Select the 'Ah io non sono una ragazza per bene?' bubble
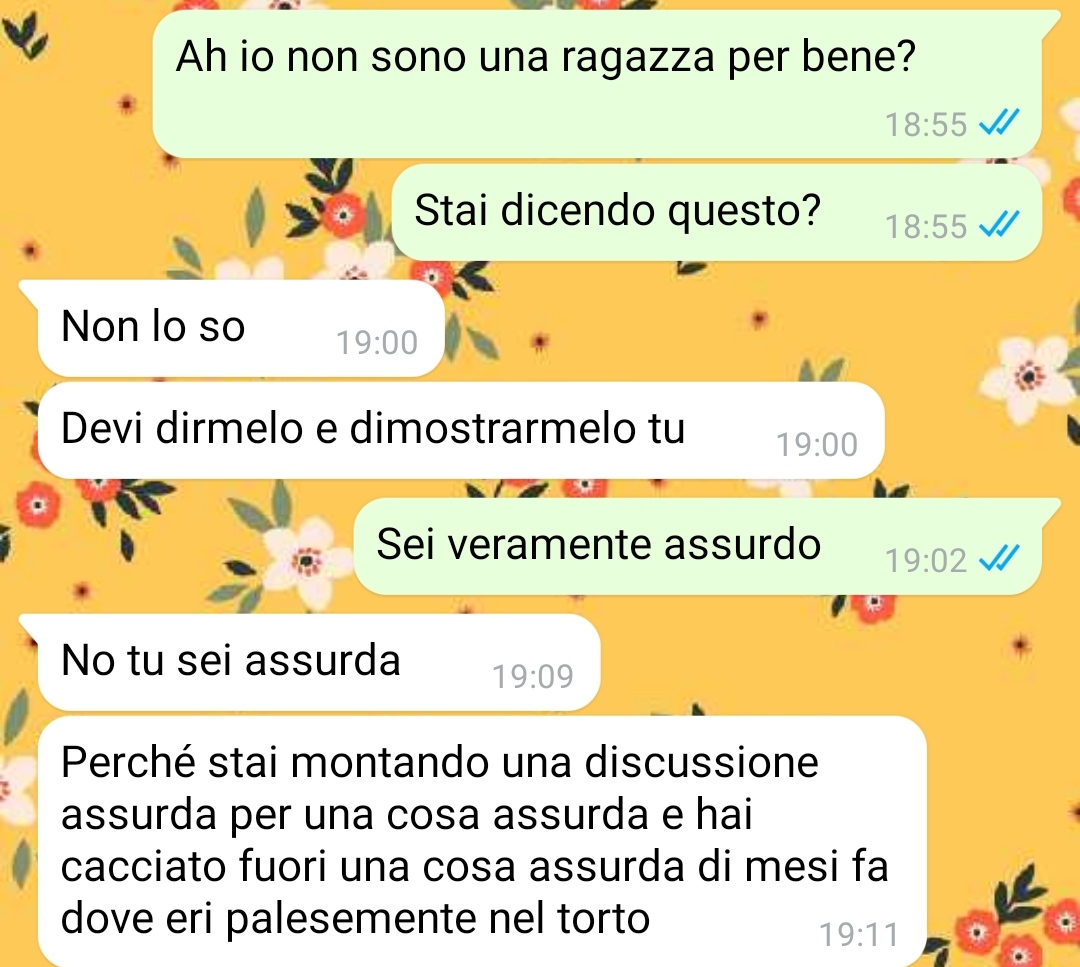1080x967 pixels. tap(596, 84)
